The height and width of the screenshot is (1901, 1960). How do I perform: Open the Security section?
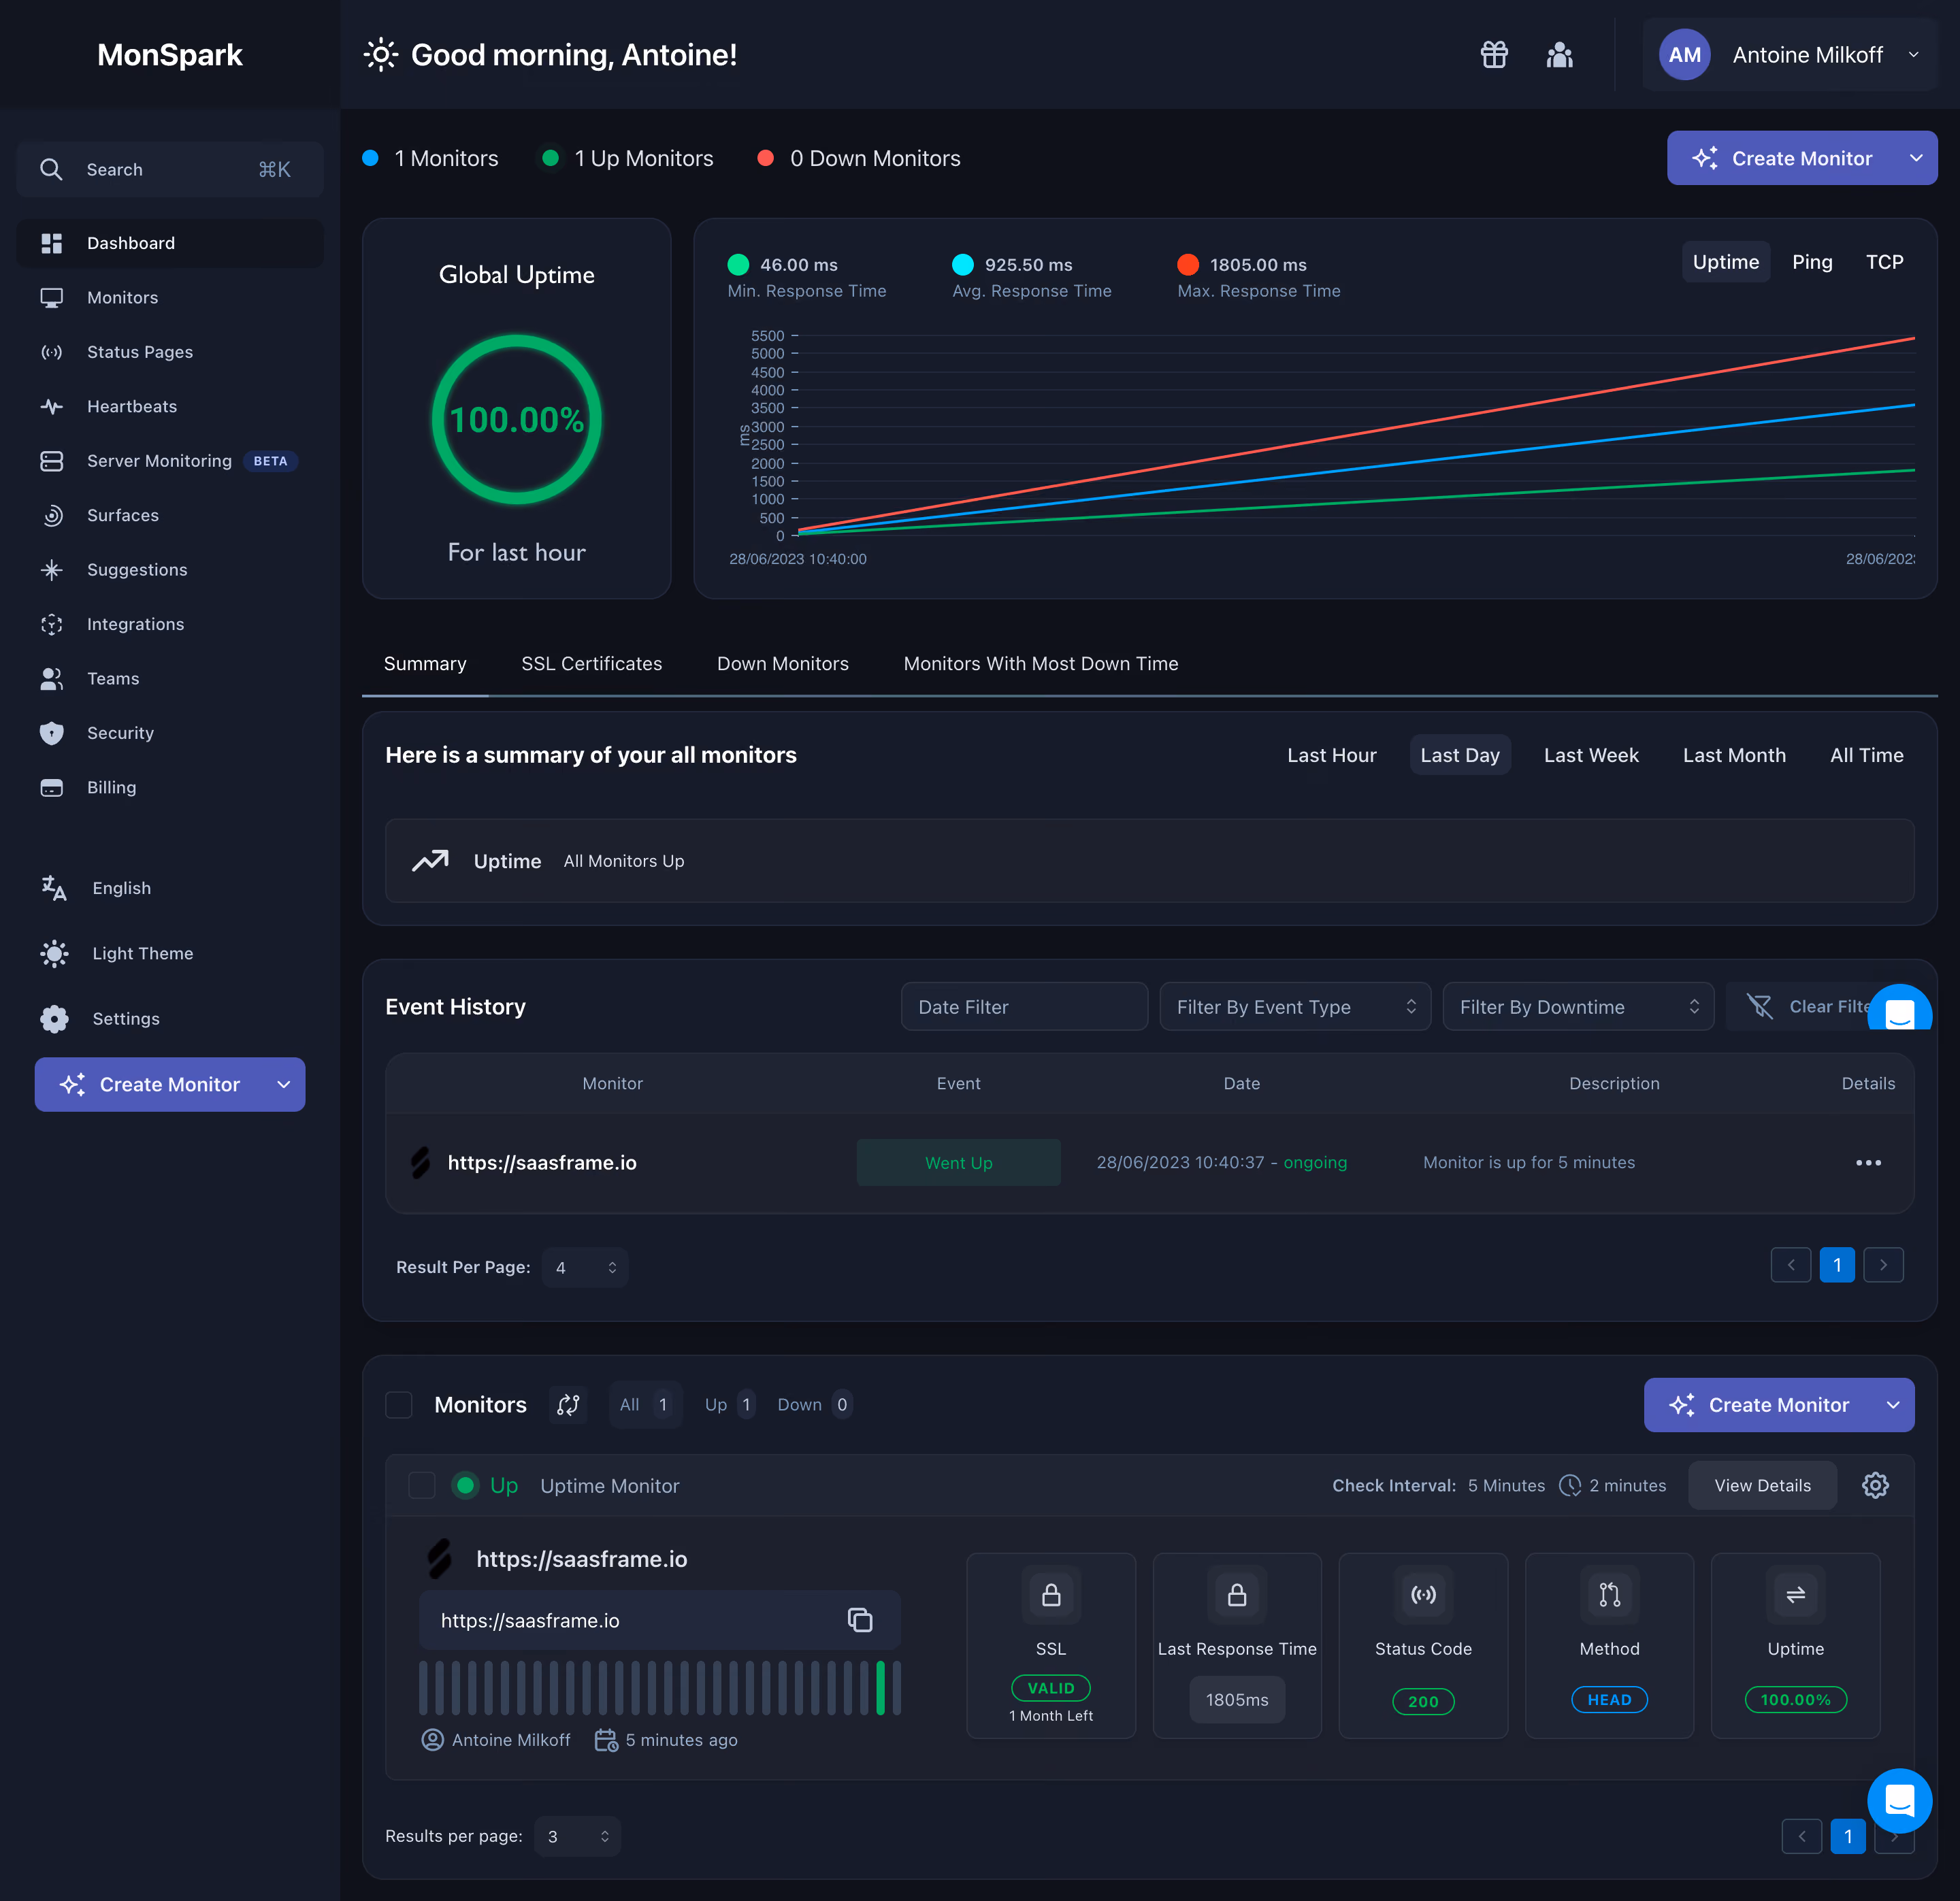[x=170, y=733]
